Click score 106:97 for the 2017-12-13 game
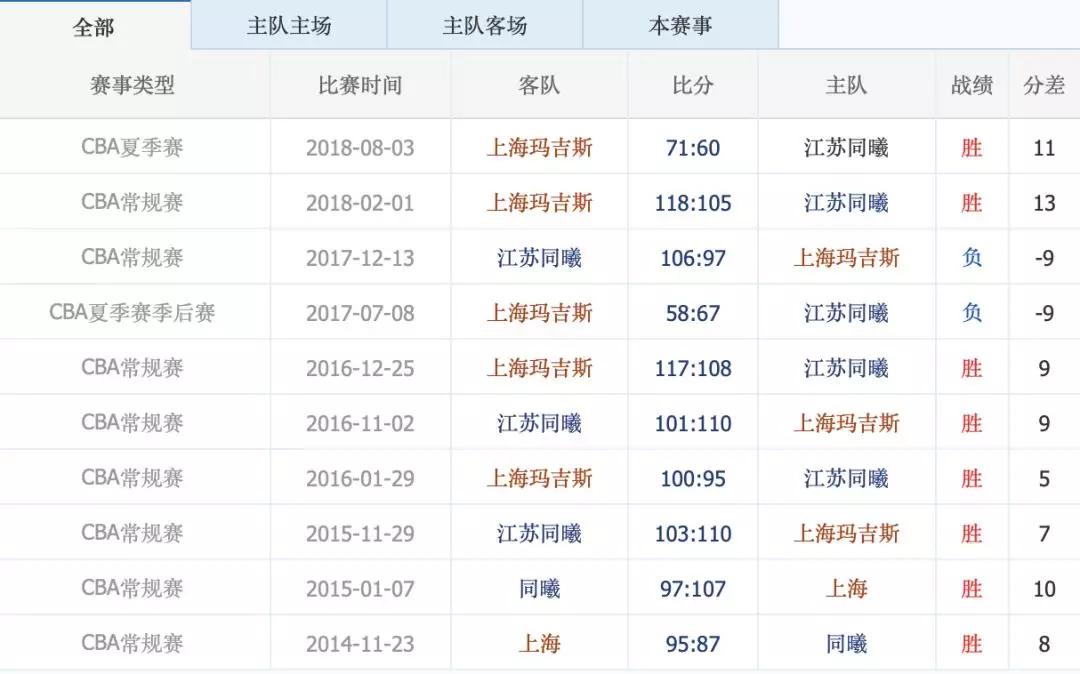The image size is (1080, 674). coord(693,258)
